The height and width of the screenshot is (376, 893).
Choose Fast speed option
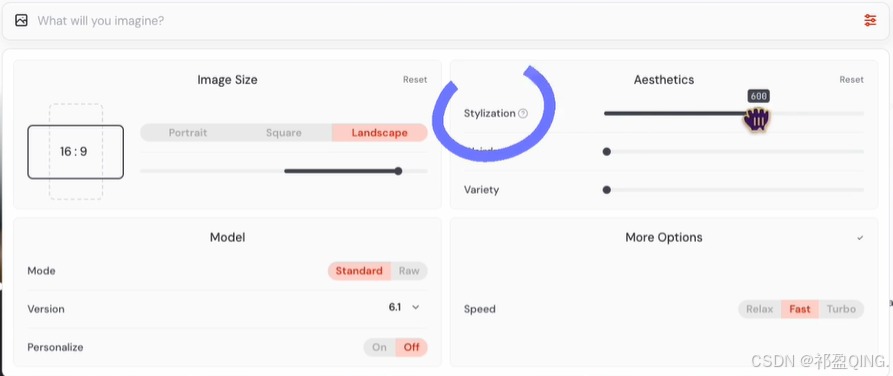pos(800,309)
